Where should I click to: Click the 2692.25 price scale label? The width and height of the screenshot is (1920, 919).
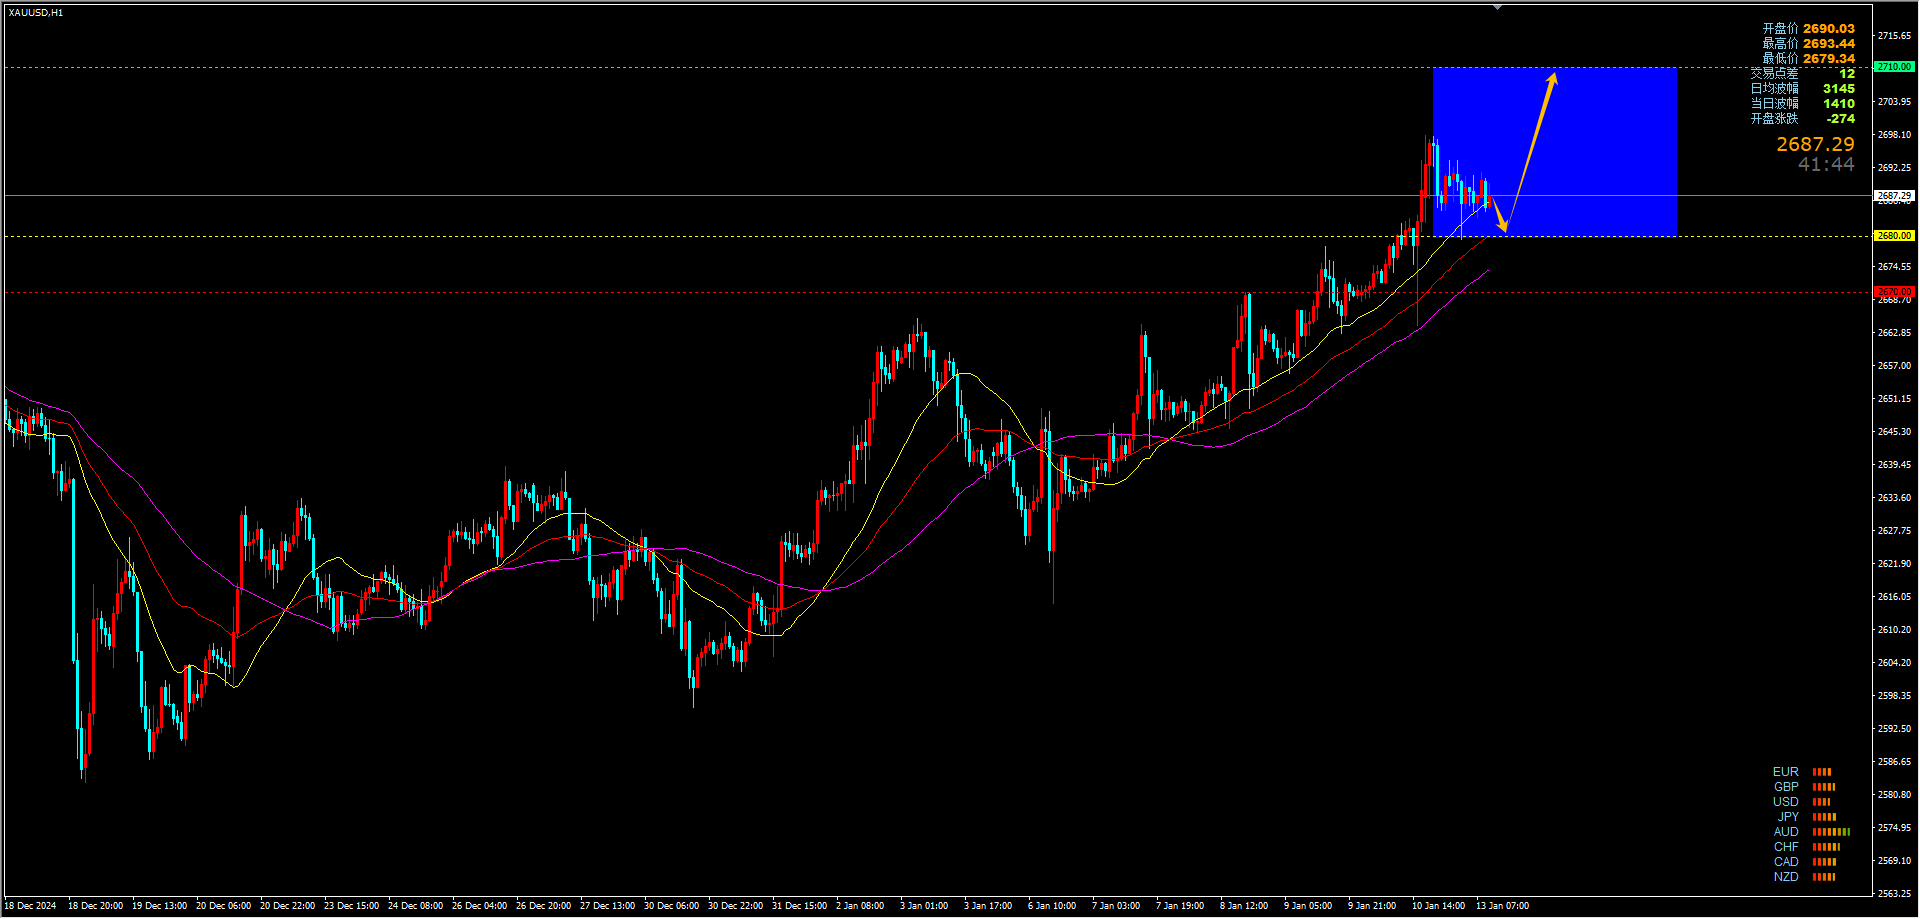click(x=1894, y=168)
